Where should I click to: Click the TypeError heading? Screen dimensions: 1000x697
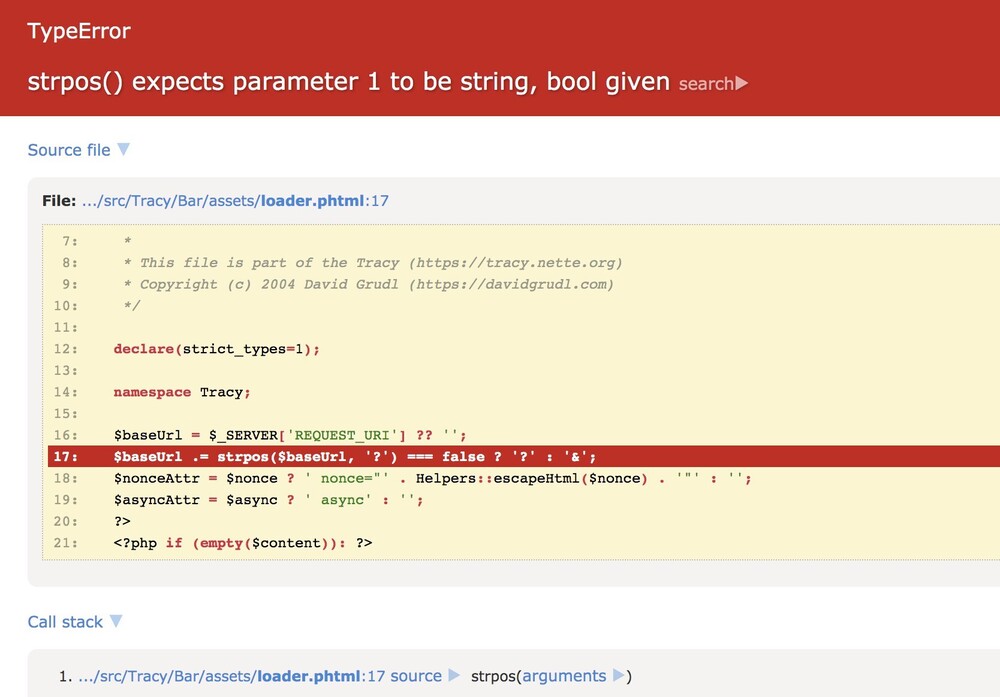(77, 31)
